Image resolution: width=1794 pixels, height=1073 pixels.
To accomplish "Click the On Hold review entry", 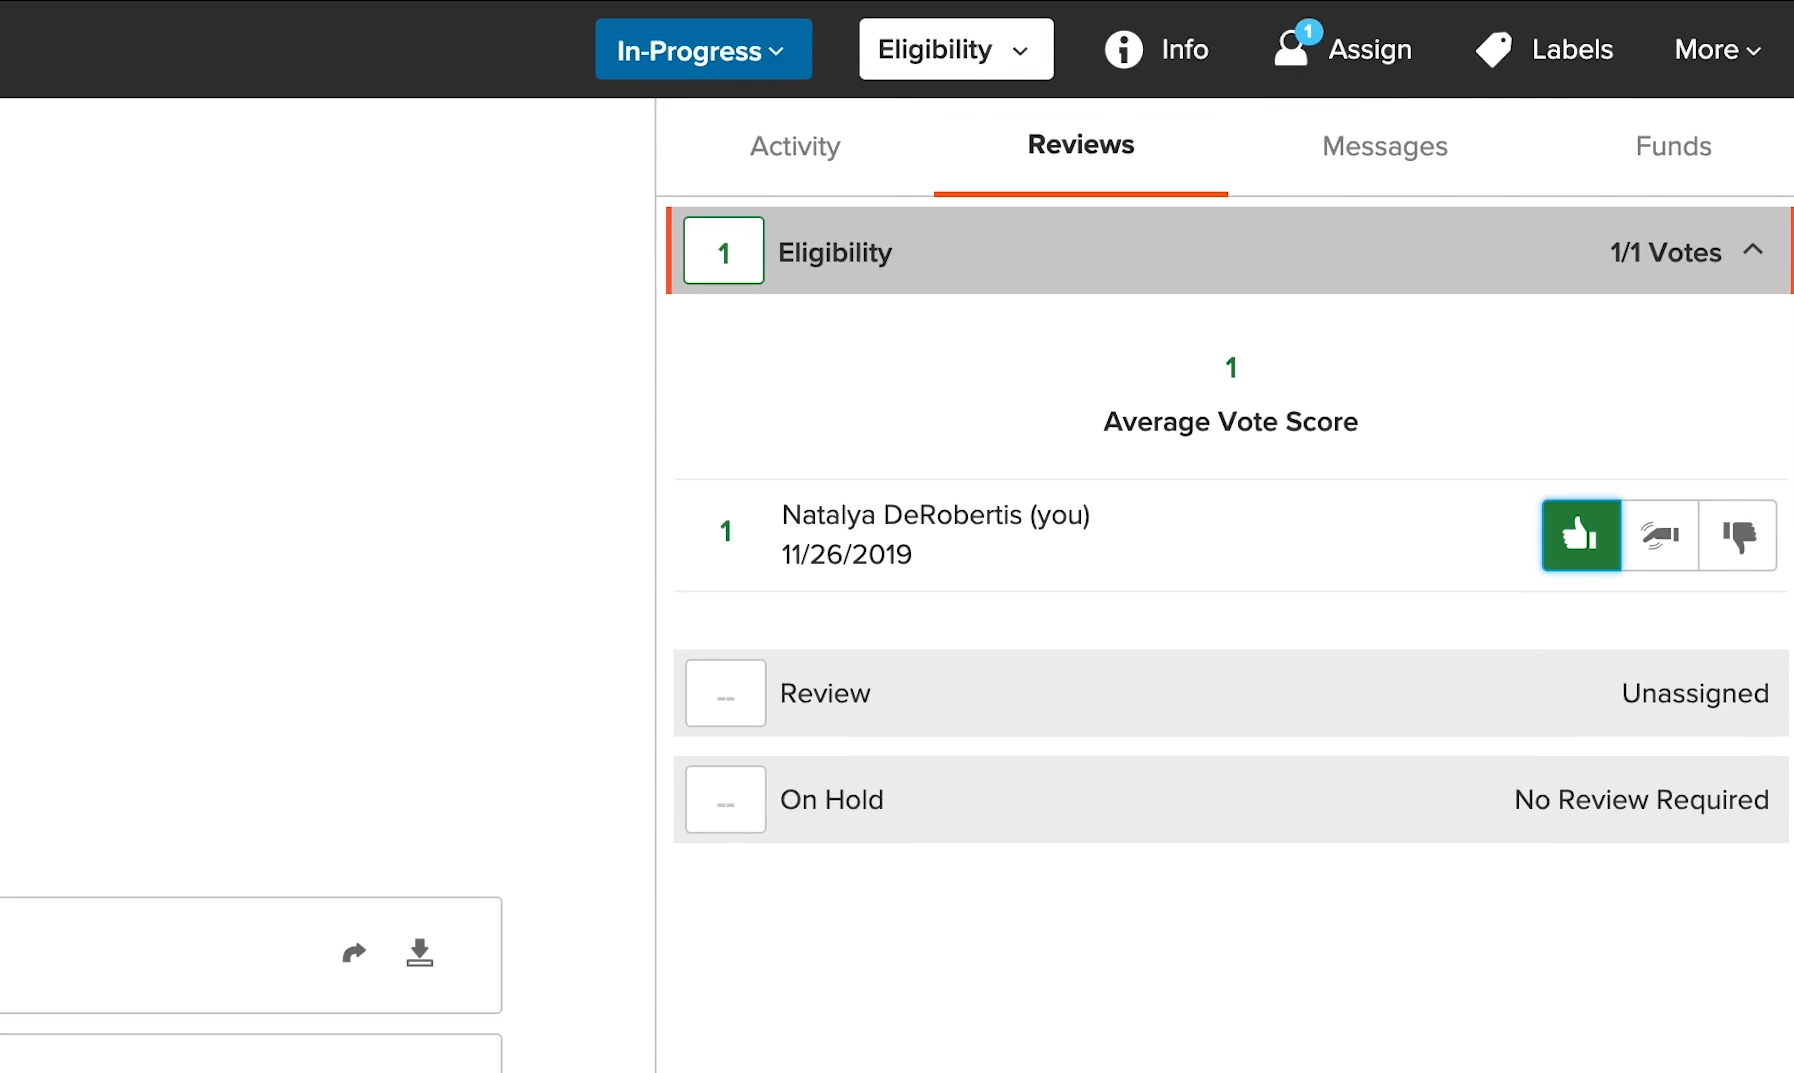I will click(1230, 799).
